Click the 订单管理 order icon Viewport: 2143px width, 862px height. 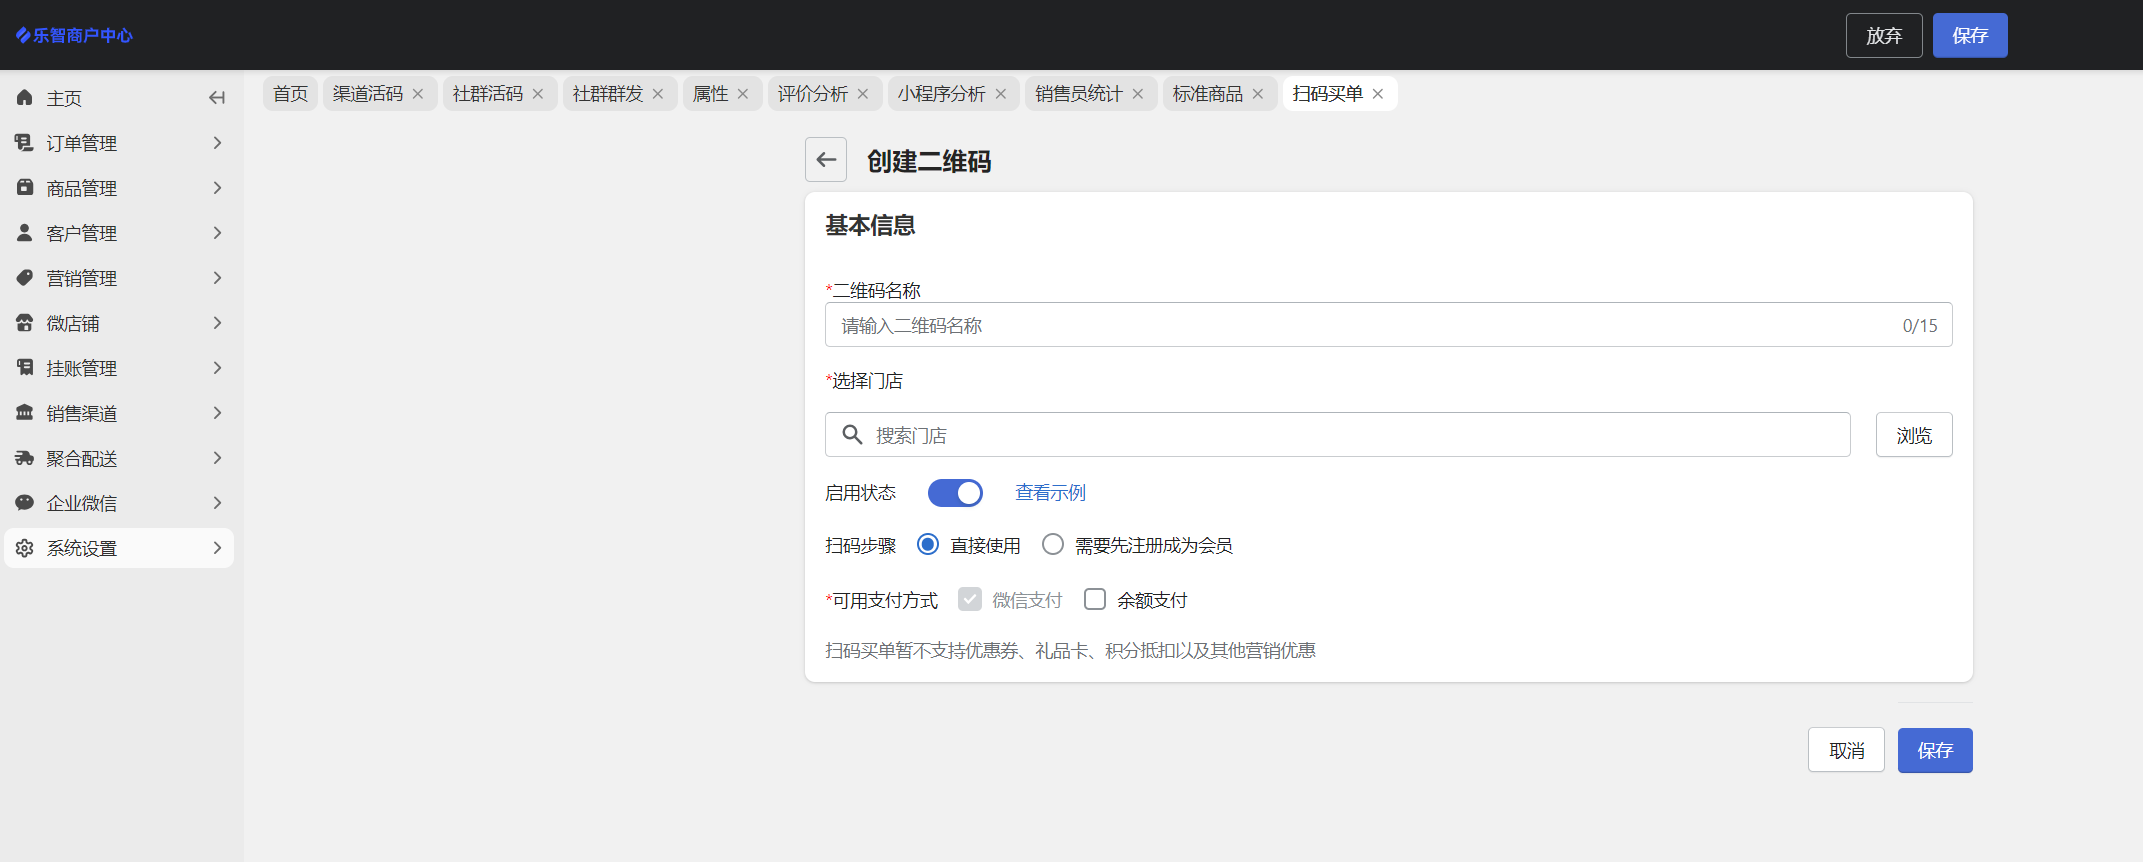pos(25,143)
